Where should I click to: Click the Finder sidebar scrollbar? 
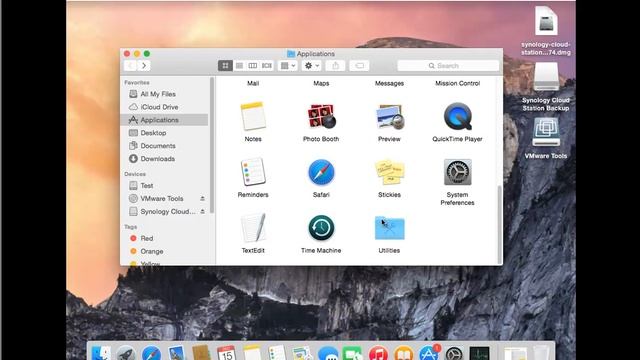coord(211,144)
